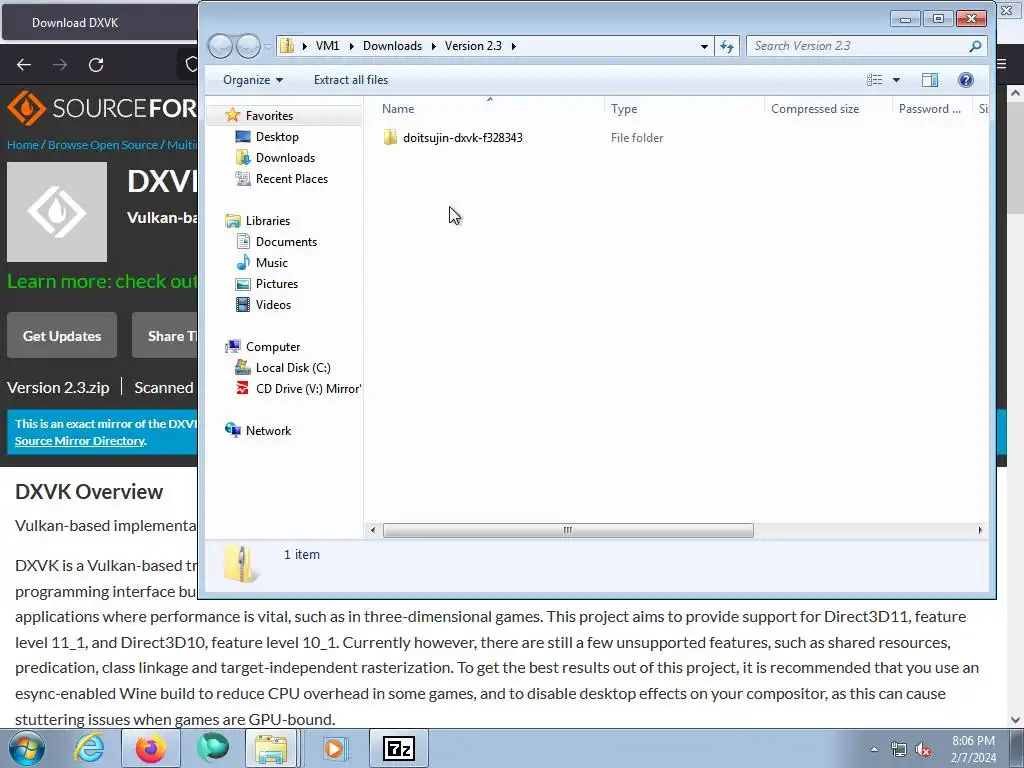The width and height of the screenshot is (1024, 768).
Task: Click the browser Forward arrow
Action: pyautogui.click(x=60, y=65)
